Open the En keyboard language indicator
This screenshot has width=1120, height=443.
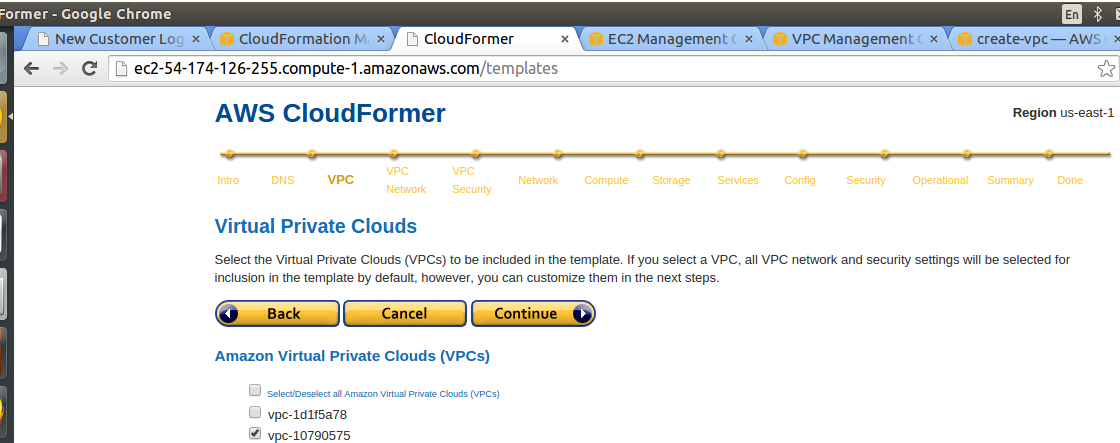[x=1072, y=14]
